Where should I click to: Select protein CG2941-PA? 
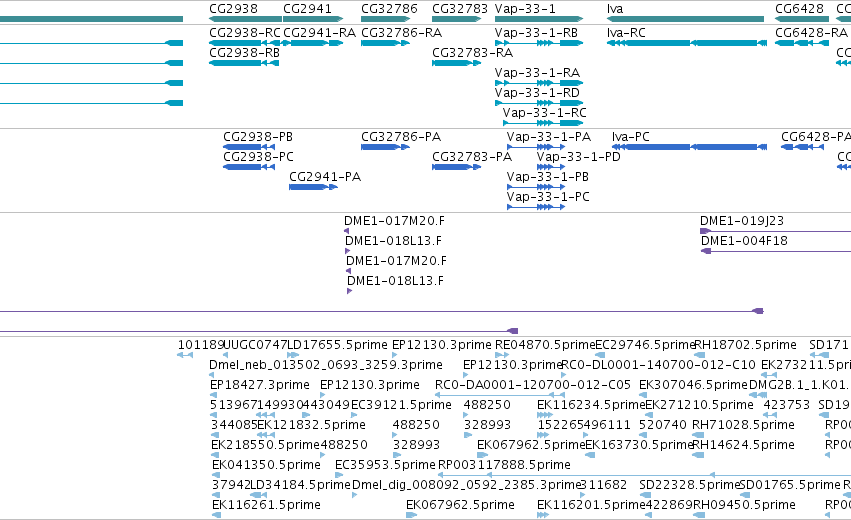coord(325,177)
